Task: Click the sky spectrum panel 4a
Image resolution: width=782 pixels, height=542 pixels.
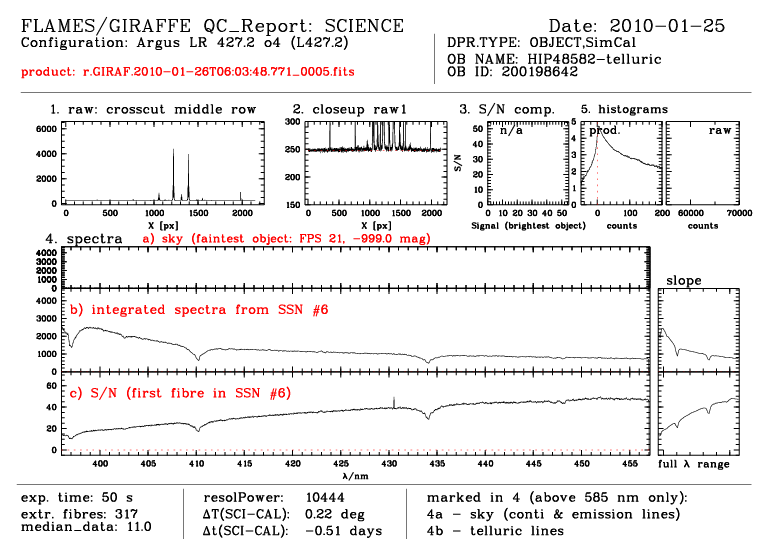Action: point(356,268)
